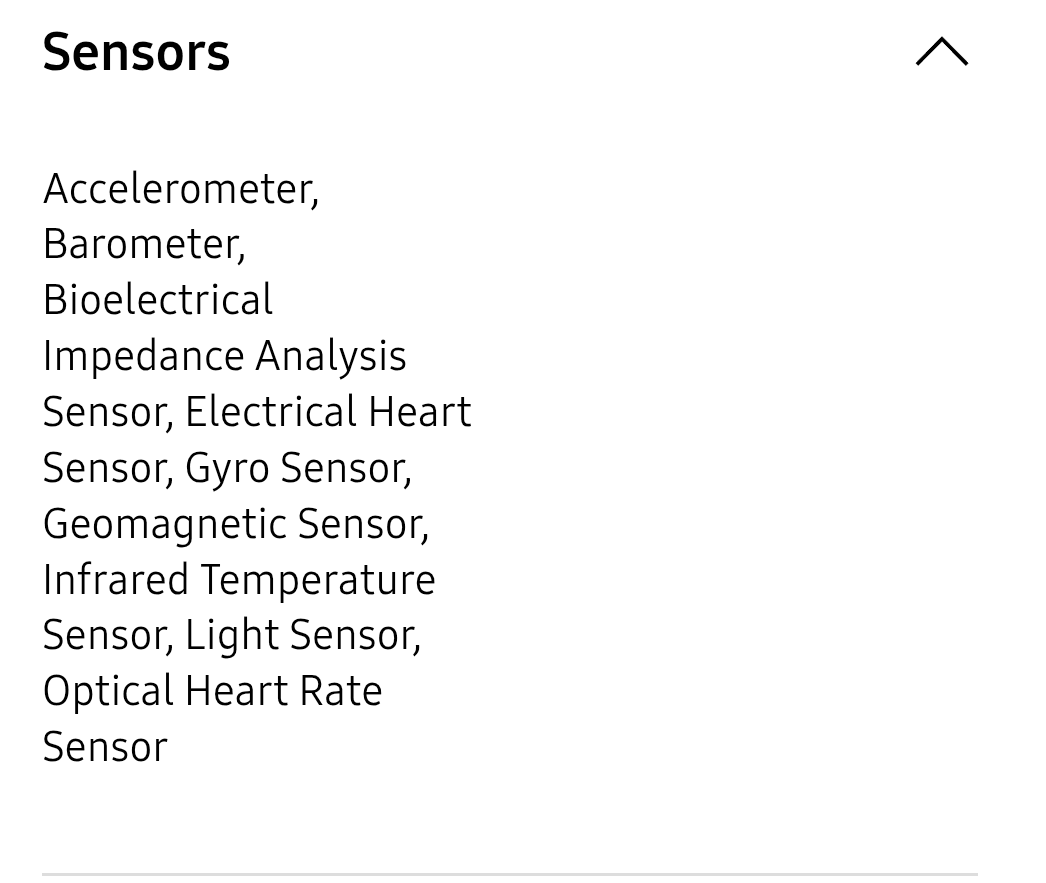1046x883 pixels.
Task: Click the final Sensor word in the list
Action: pyautogui.click(x=105, y=747)
